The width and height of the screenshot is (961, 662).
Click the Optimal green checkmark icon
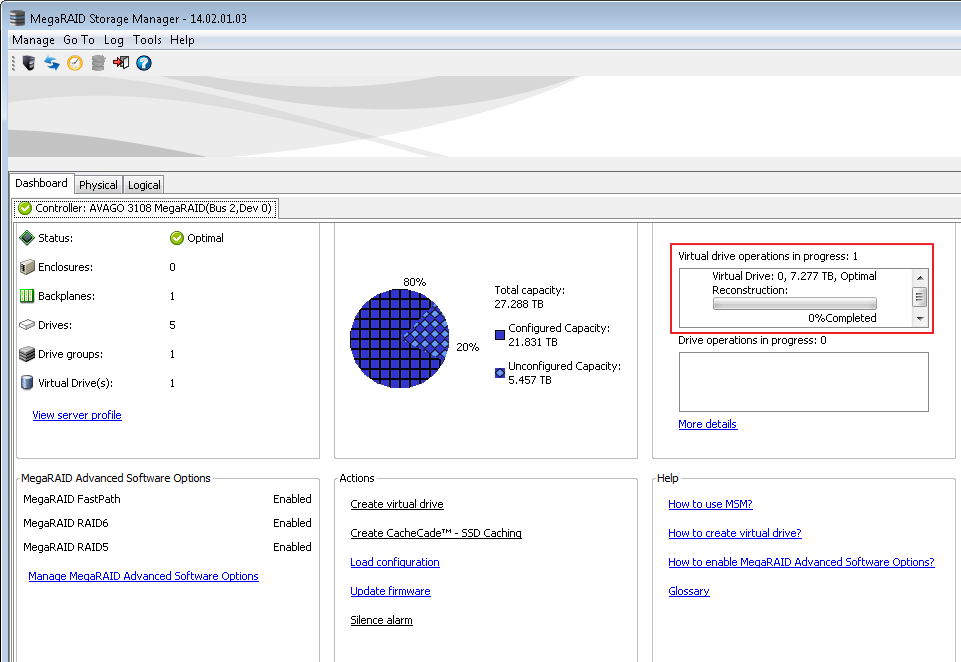click(x=177, y=238)
